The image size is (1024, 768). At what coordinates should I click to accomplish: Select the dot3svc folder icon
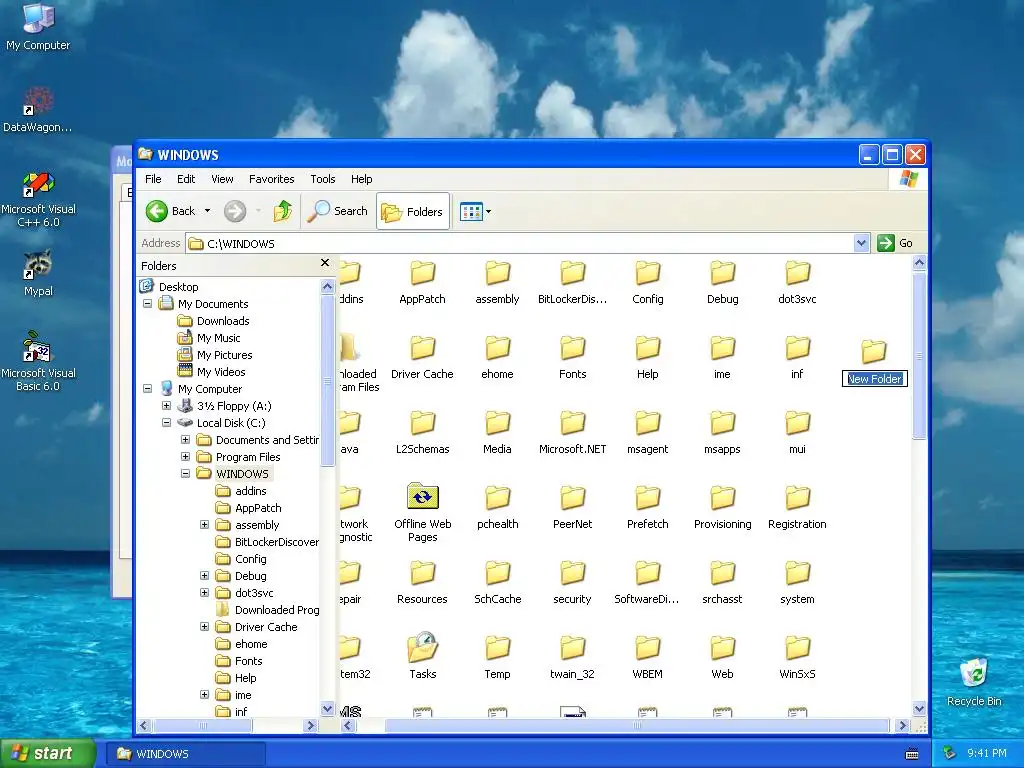click(797, 283)
